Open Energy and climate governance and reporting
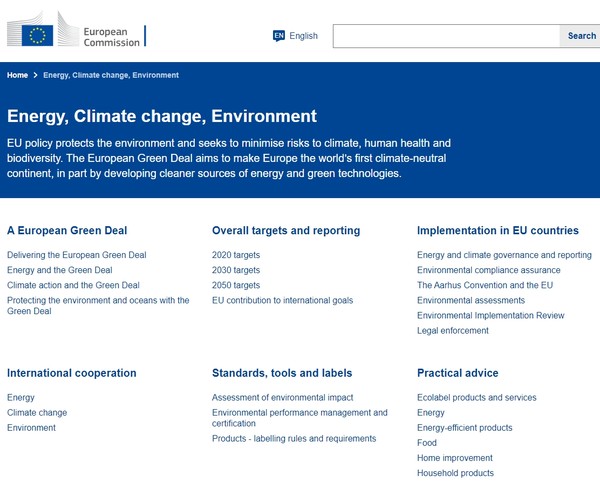 pos(504,255)
